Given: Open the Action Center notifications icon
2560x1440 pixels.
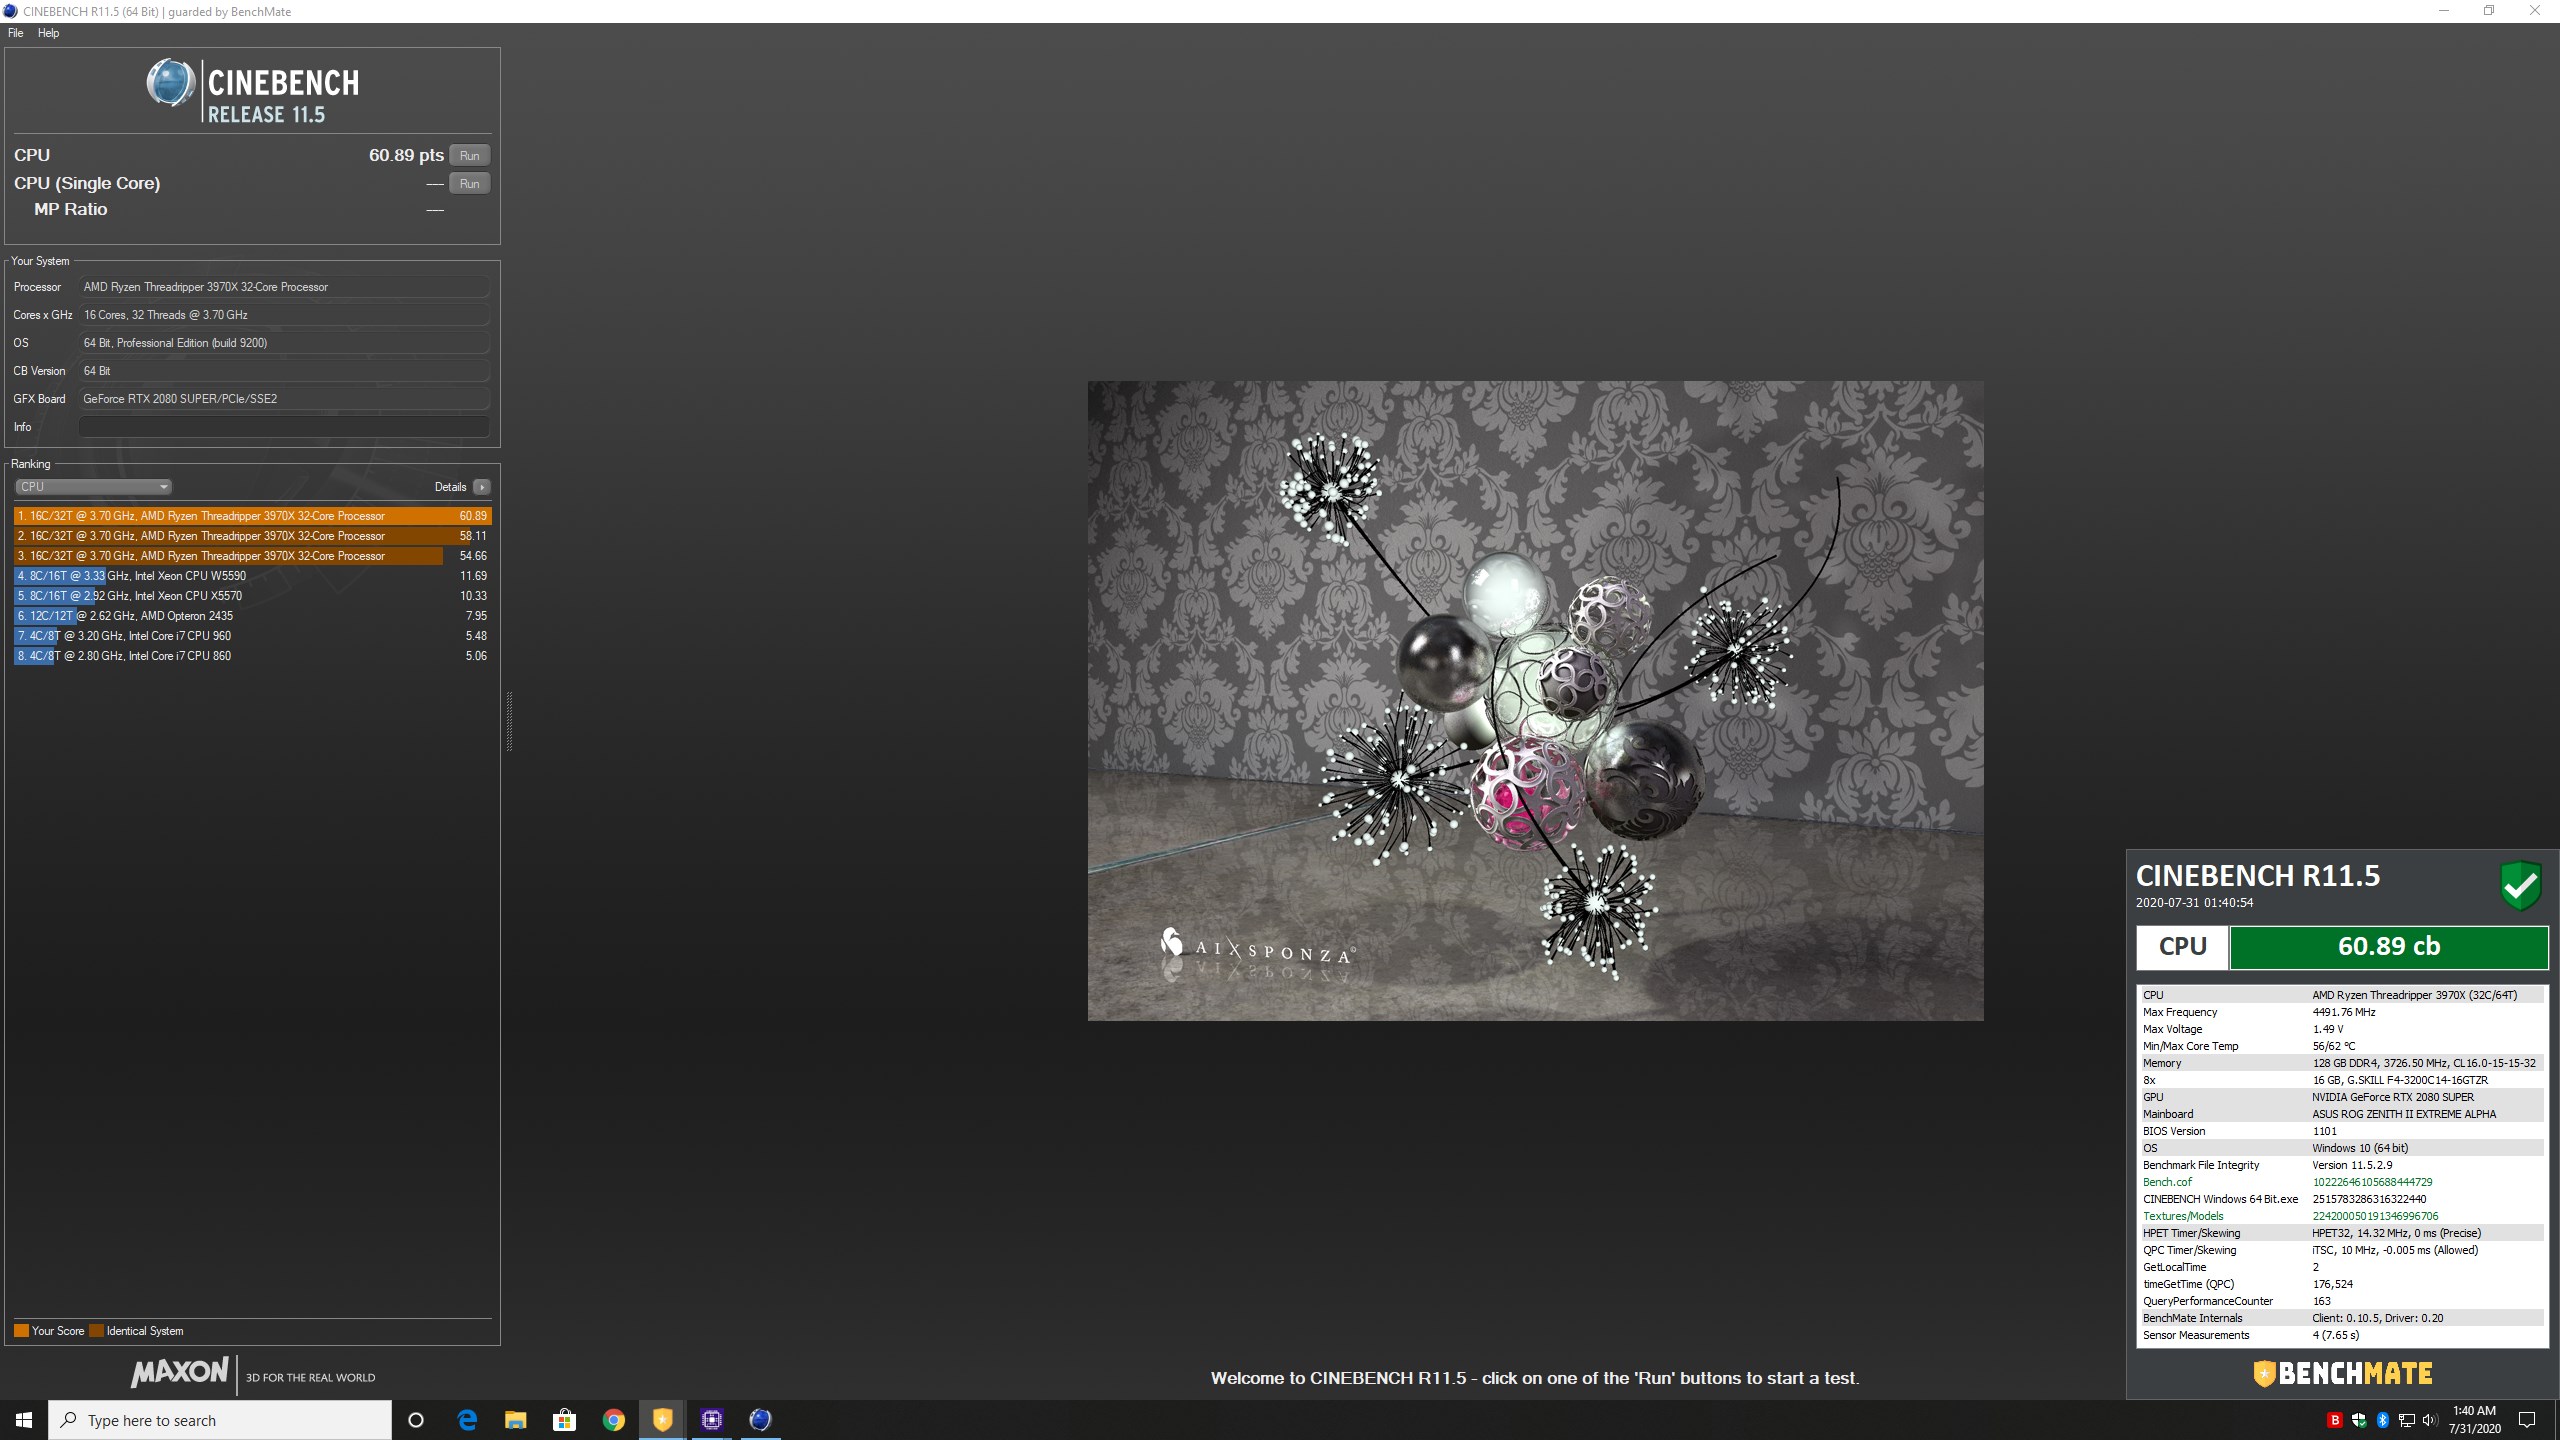Looking at the screenshot, I should 2527,1420.
